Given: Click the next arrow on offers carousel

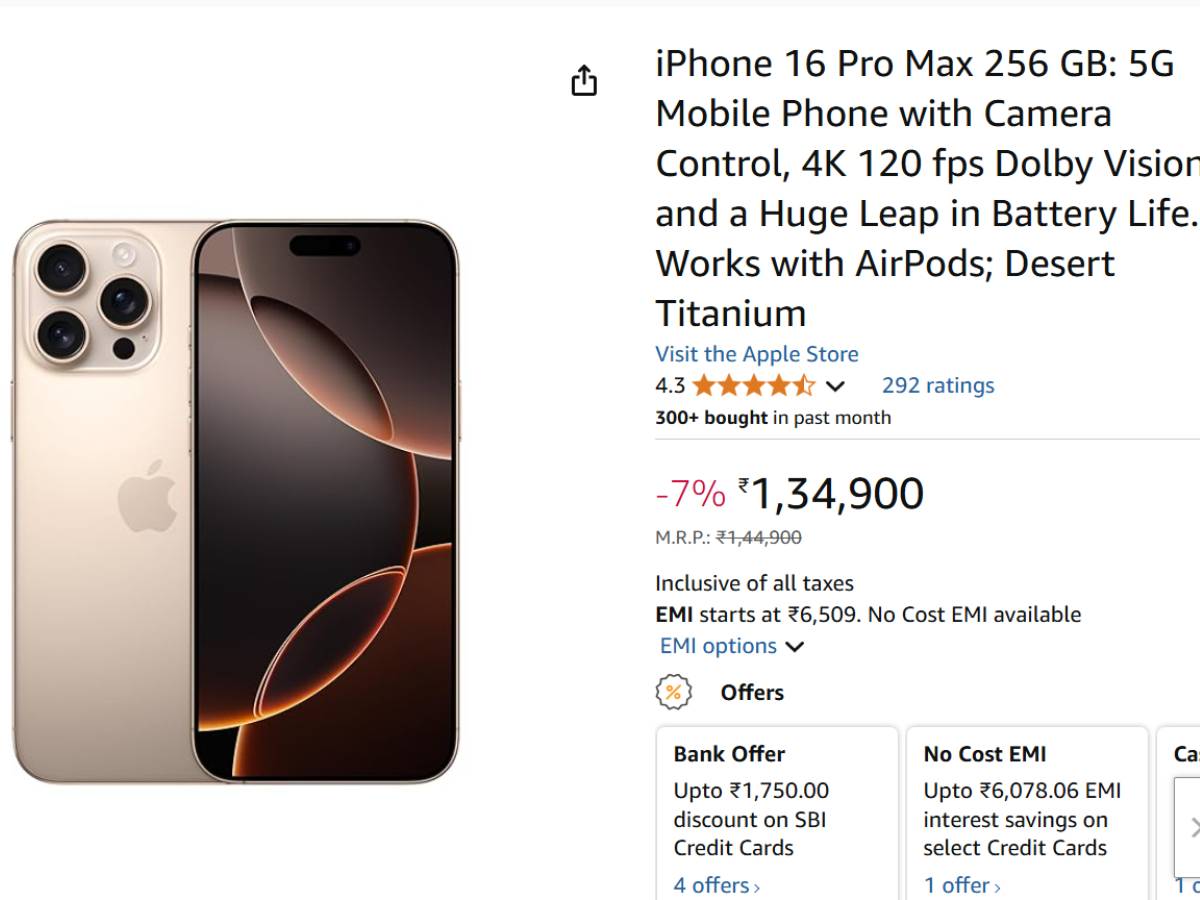Looking at the screenshot, I should coord(1192,827).
